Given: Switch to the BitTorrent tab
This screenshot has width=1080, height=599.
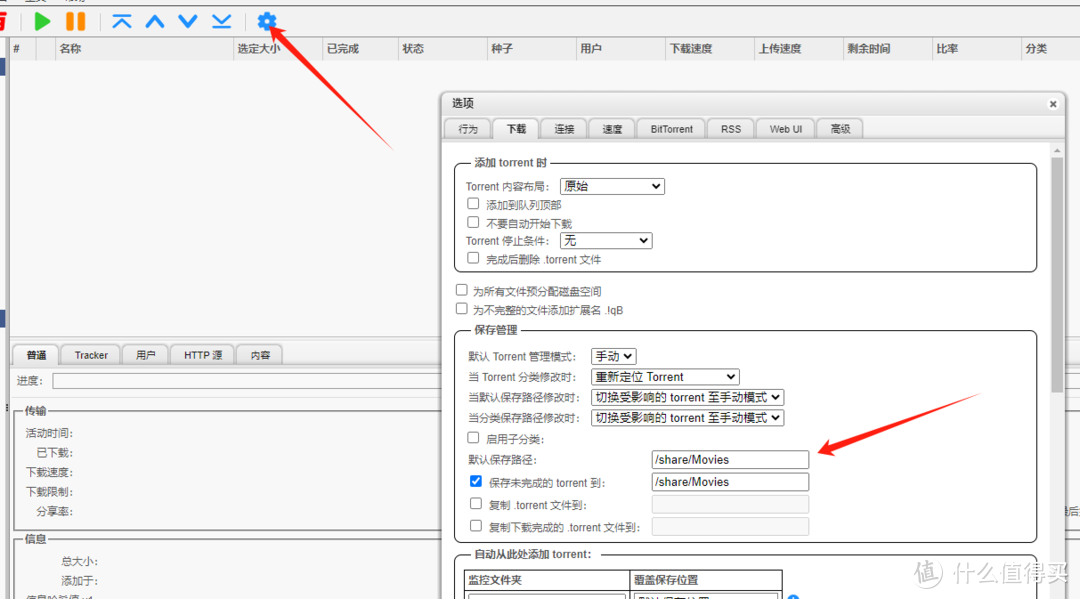Looking at the screenshot, I should click(670, 128).
